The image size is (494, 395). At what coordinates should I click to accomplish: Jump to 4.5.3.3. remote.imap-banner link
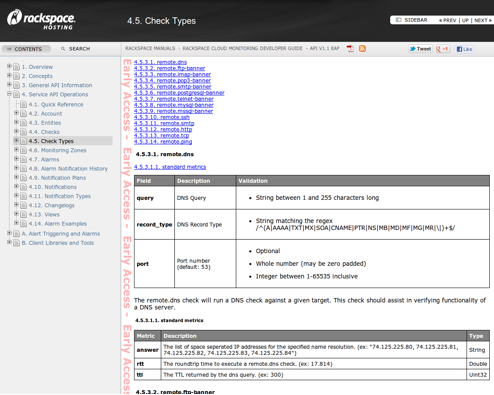coord(172,74)
